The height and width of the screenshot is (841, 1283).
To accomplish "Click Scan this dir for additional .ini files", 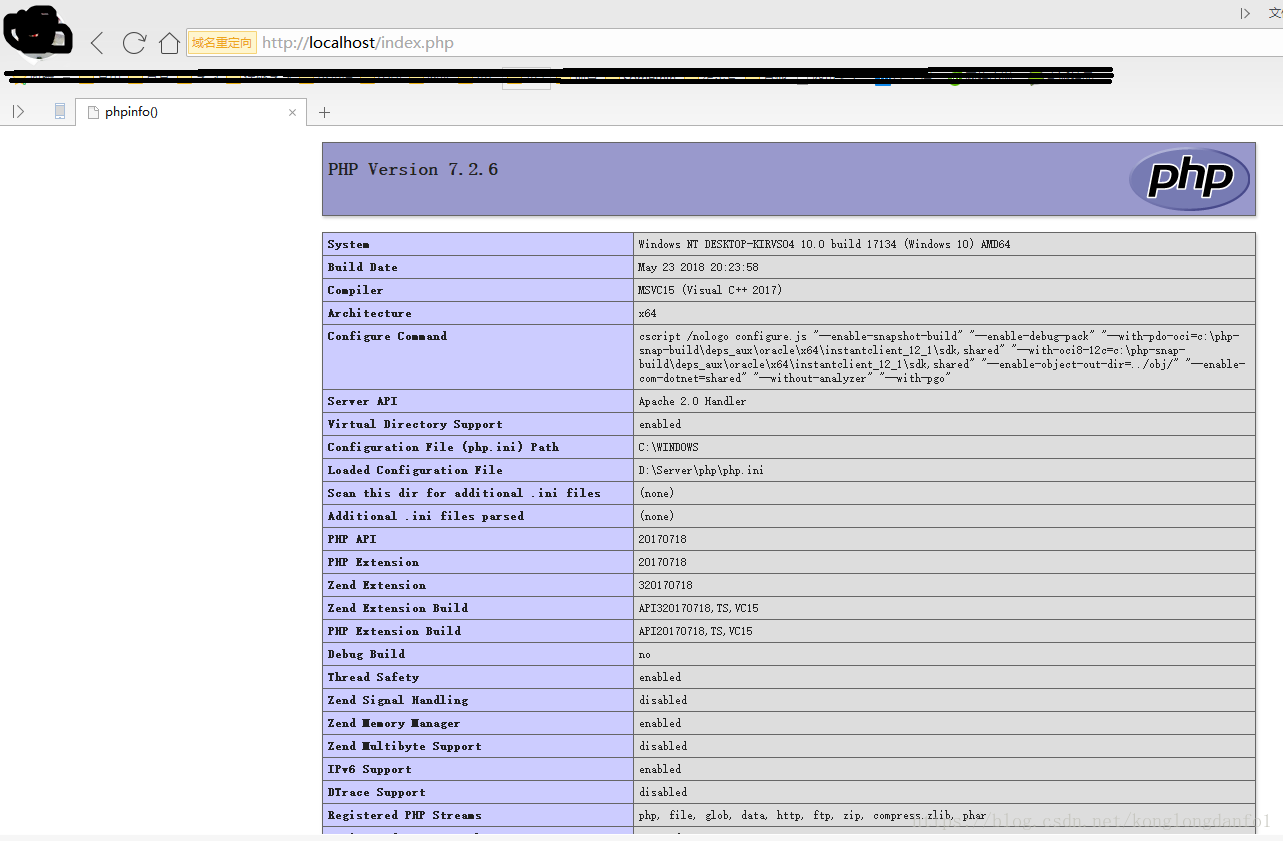I will (x=464, y=493).
